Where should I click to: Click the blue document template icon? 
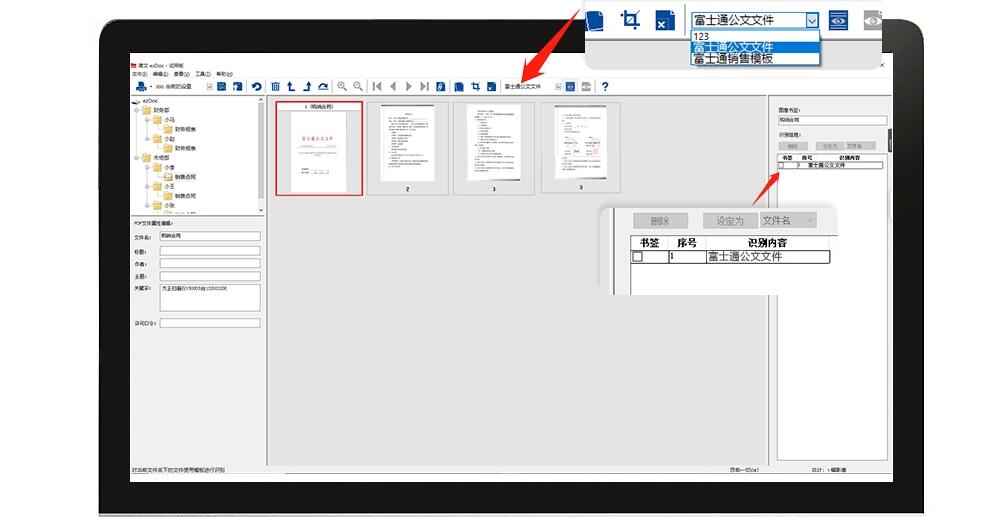click(458, 86)
